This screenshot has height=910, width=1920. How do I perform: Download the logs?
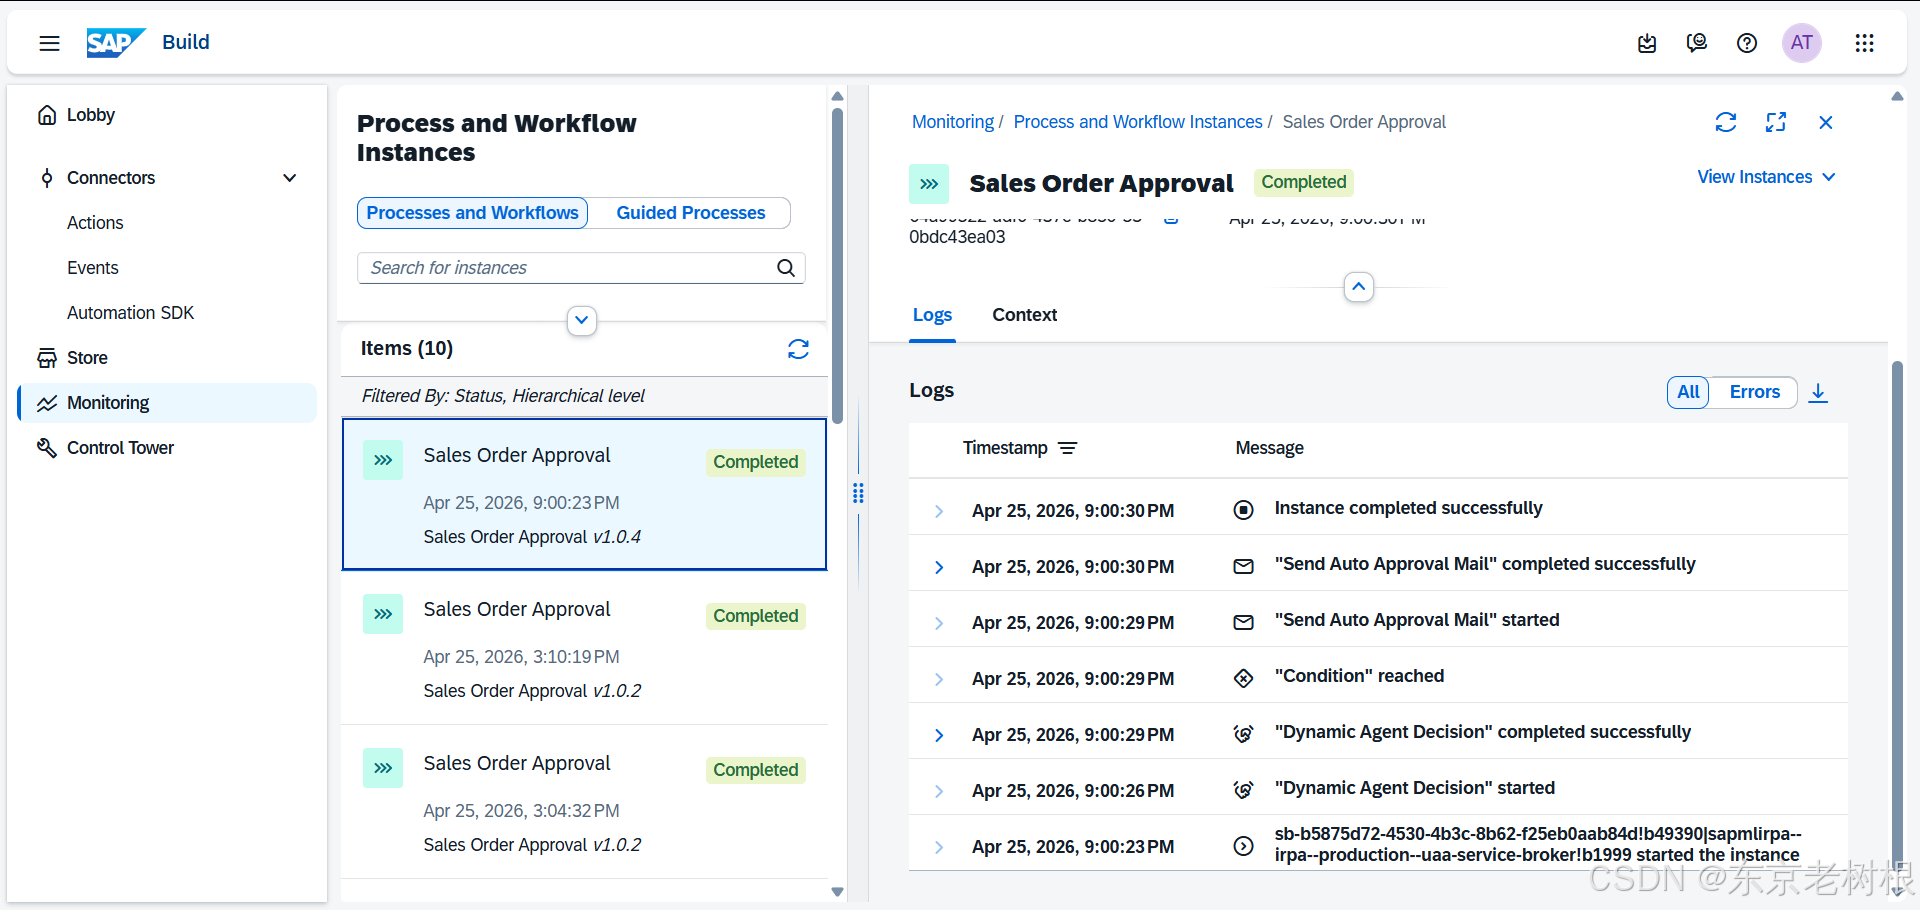(x=1818, y=392)
